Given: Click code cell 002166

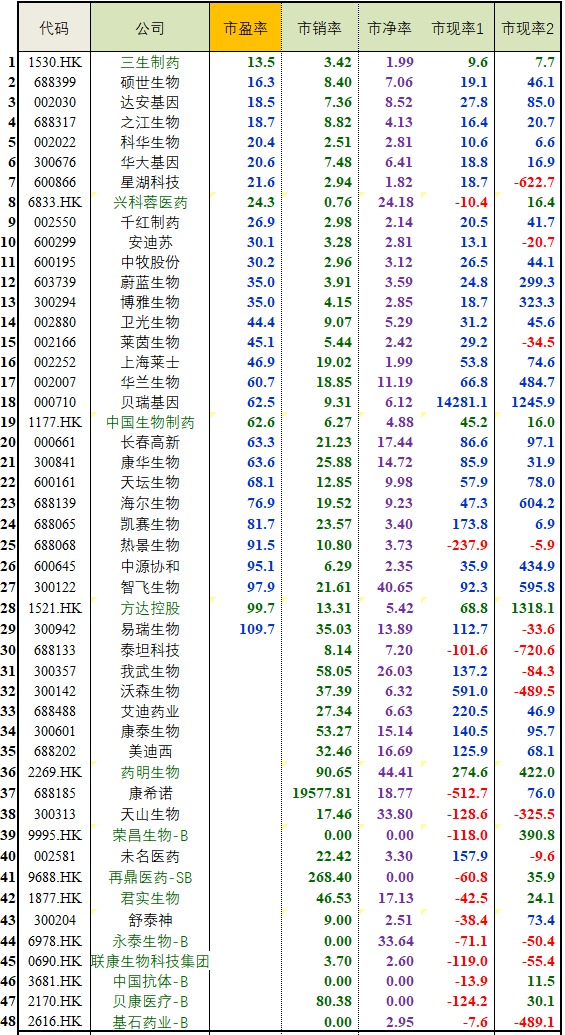Looking at the screenshot, I should pyautogui.click(x=53, y=342).
